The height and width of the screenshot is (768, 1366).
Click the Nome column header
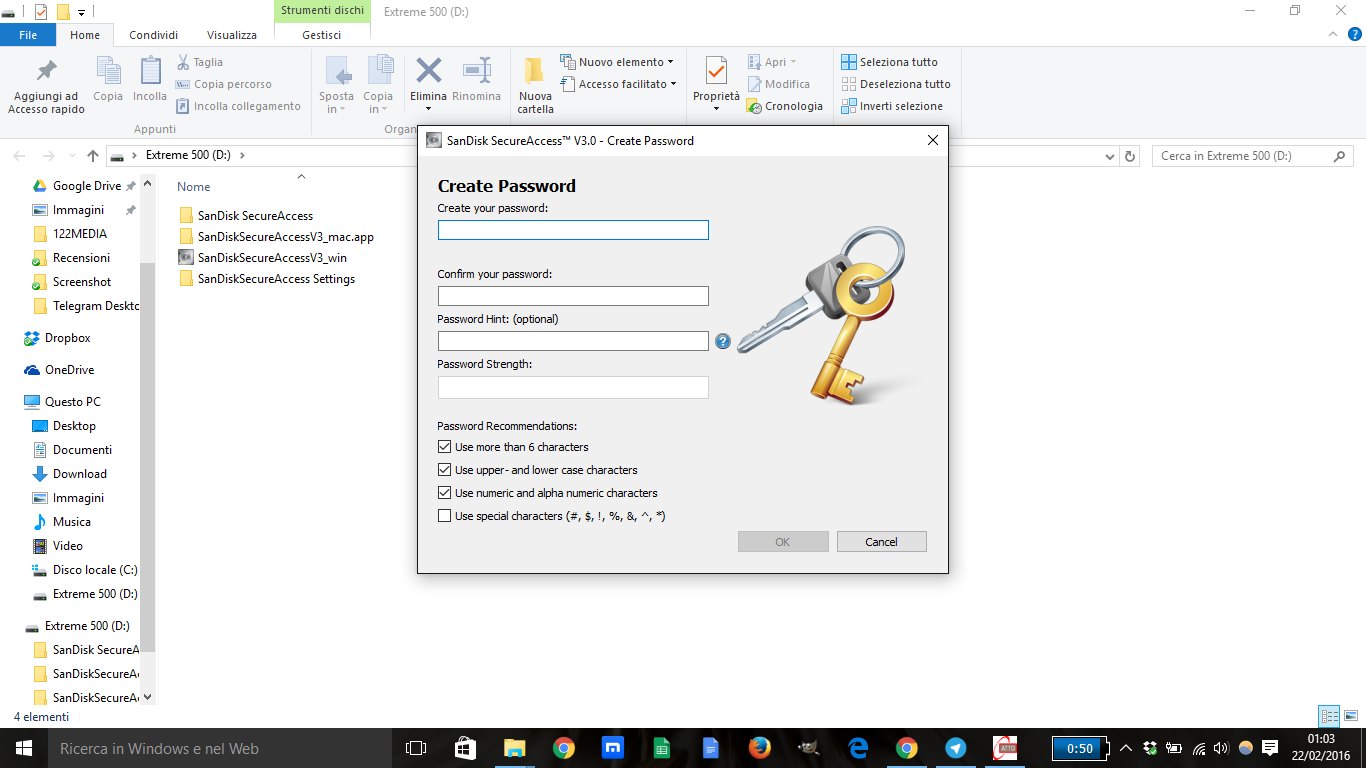tap(194, 187)
